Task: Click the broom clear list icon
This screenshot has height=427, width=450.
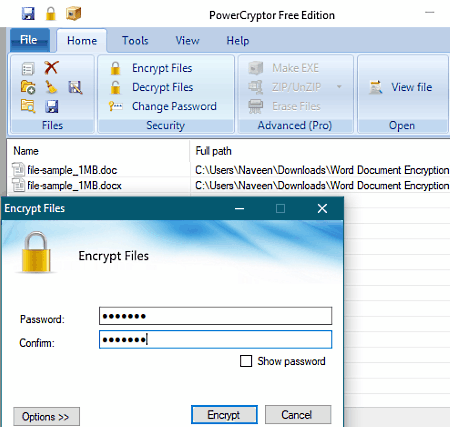Action: point(51,87)
